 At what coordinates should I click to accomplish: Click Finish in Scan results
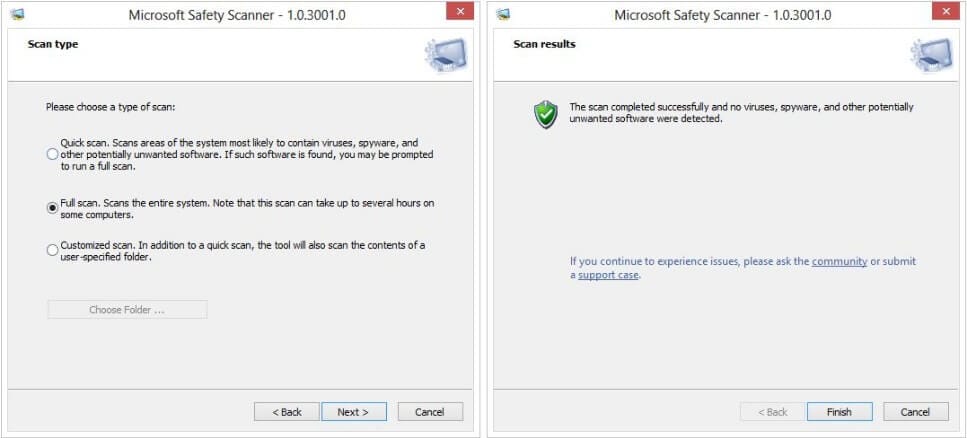pyautogui.click(x=839, y=411)
